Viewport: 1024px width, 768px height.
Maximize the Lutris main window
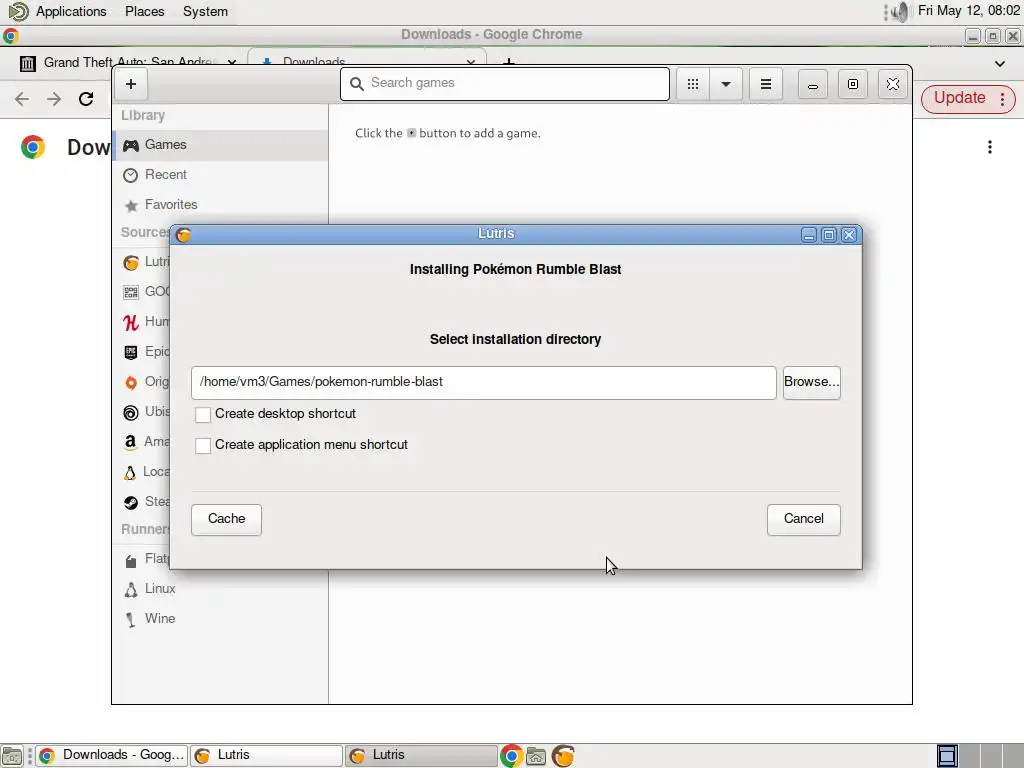pos(852,84)
